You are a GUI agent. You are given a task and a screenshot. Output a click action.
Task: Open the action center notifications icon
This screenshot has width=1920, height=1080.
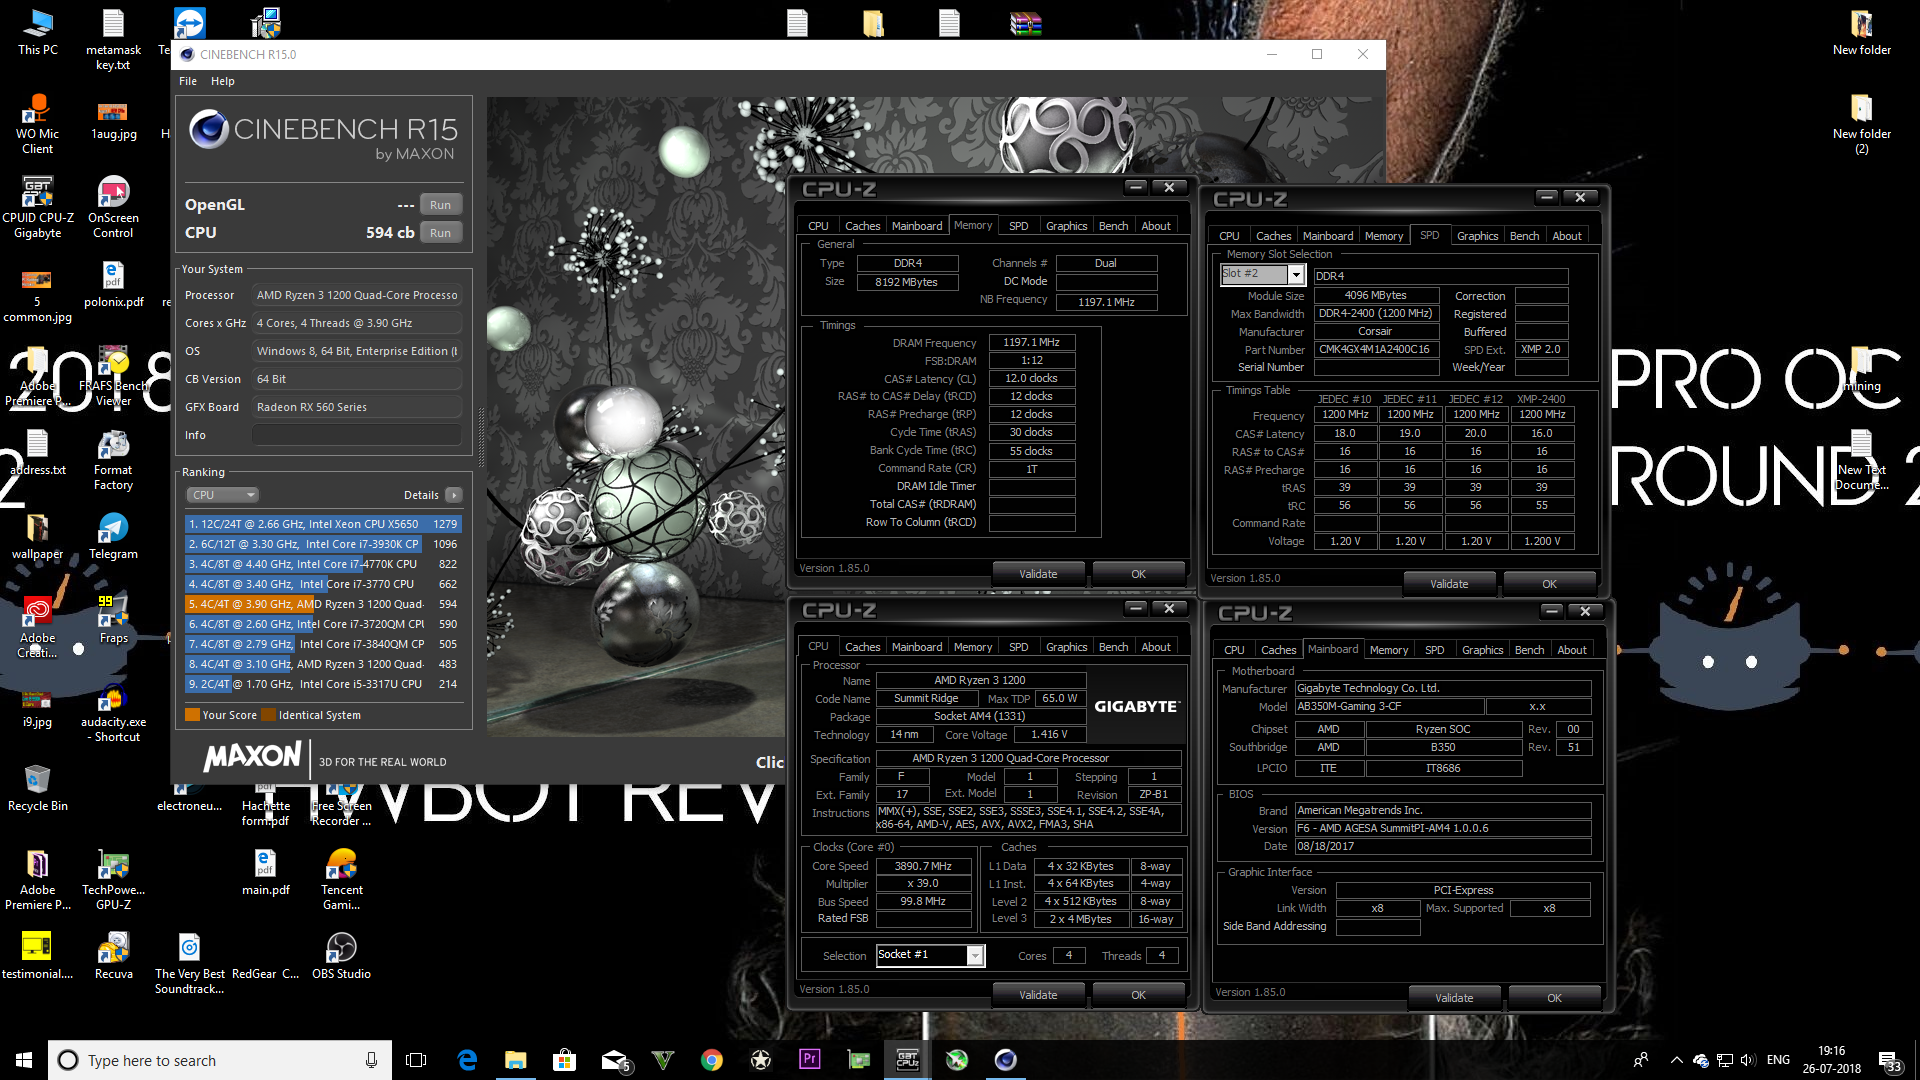point(1890,1060)
